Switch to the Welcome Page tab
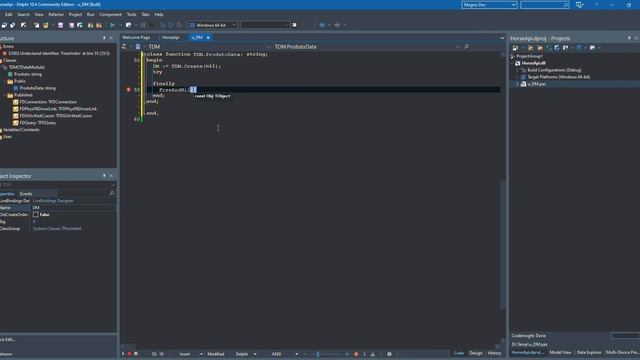This screenshot has height=360, width=640. [136, 37]
